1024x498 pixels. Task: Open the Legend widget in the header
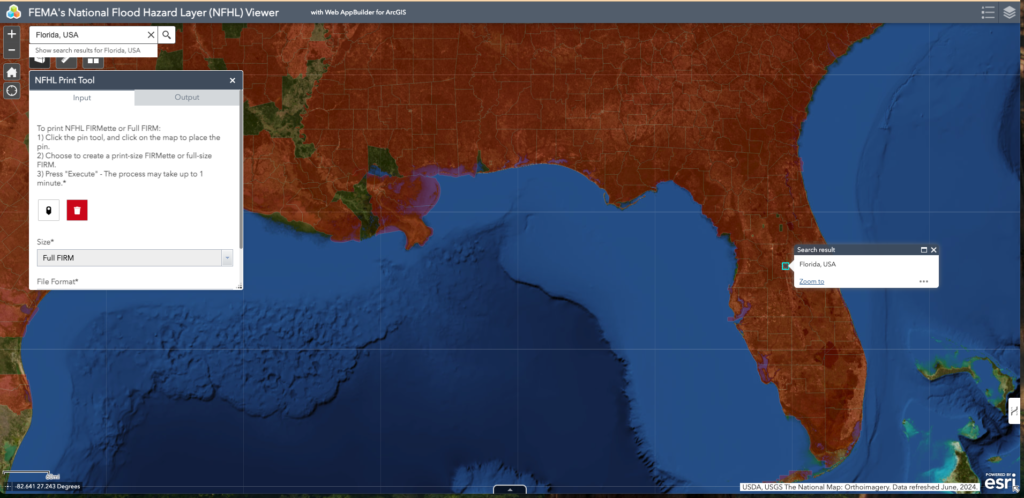point(988,12)
